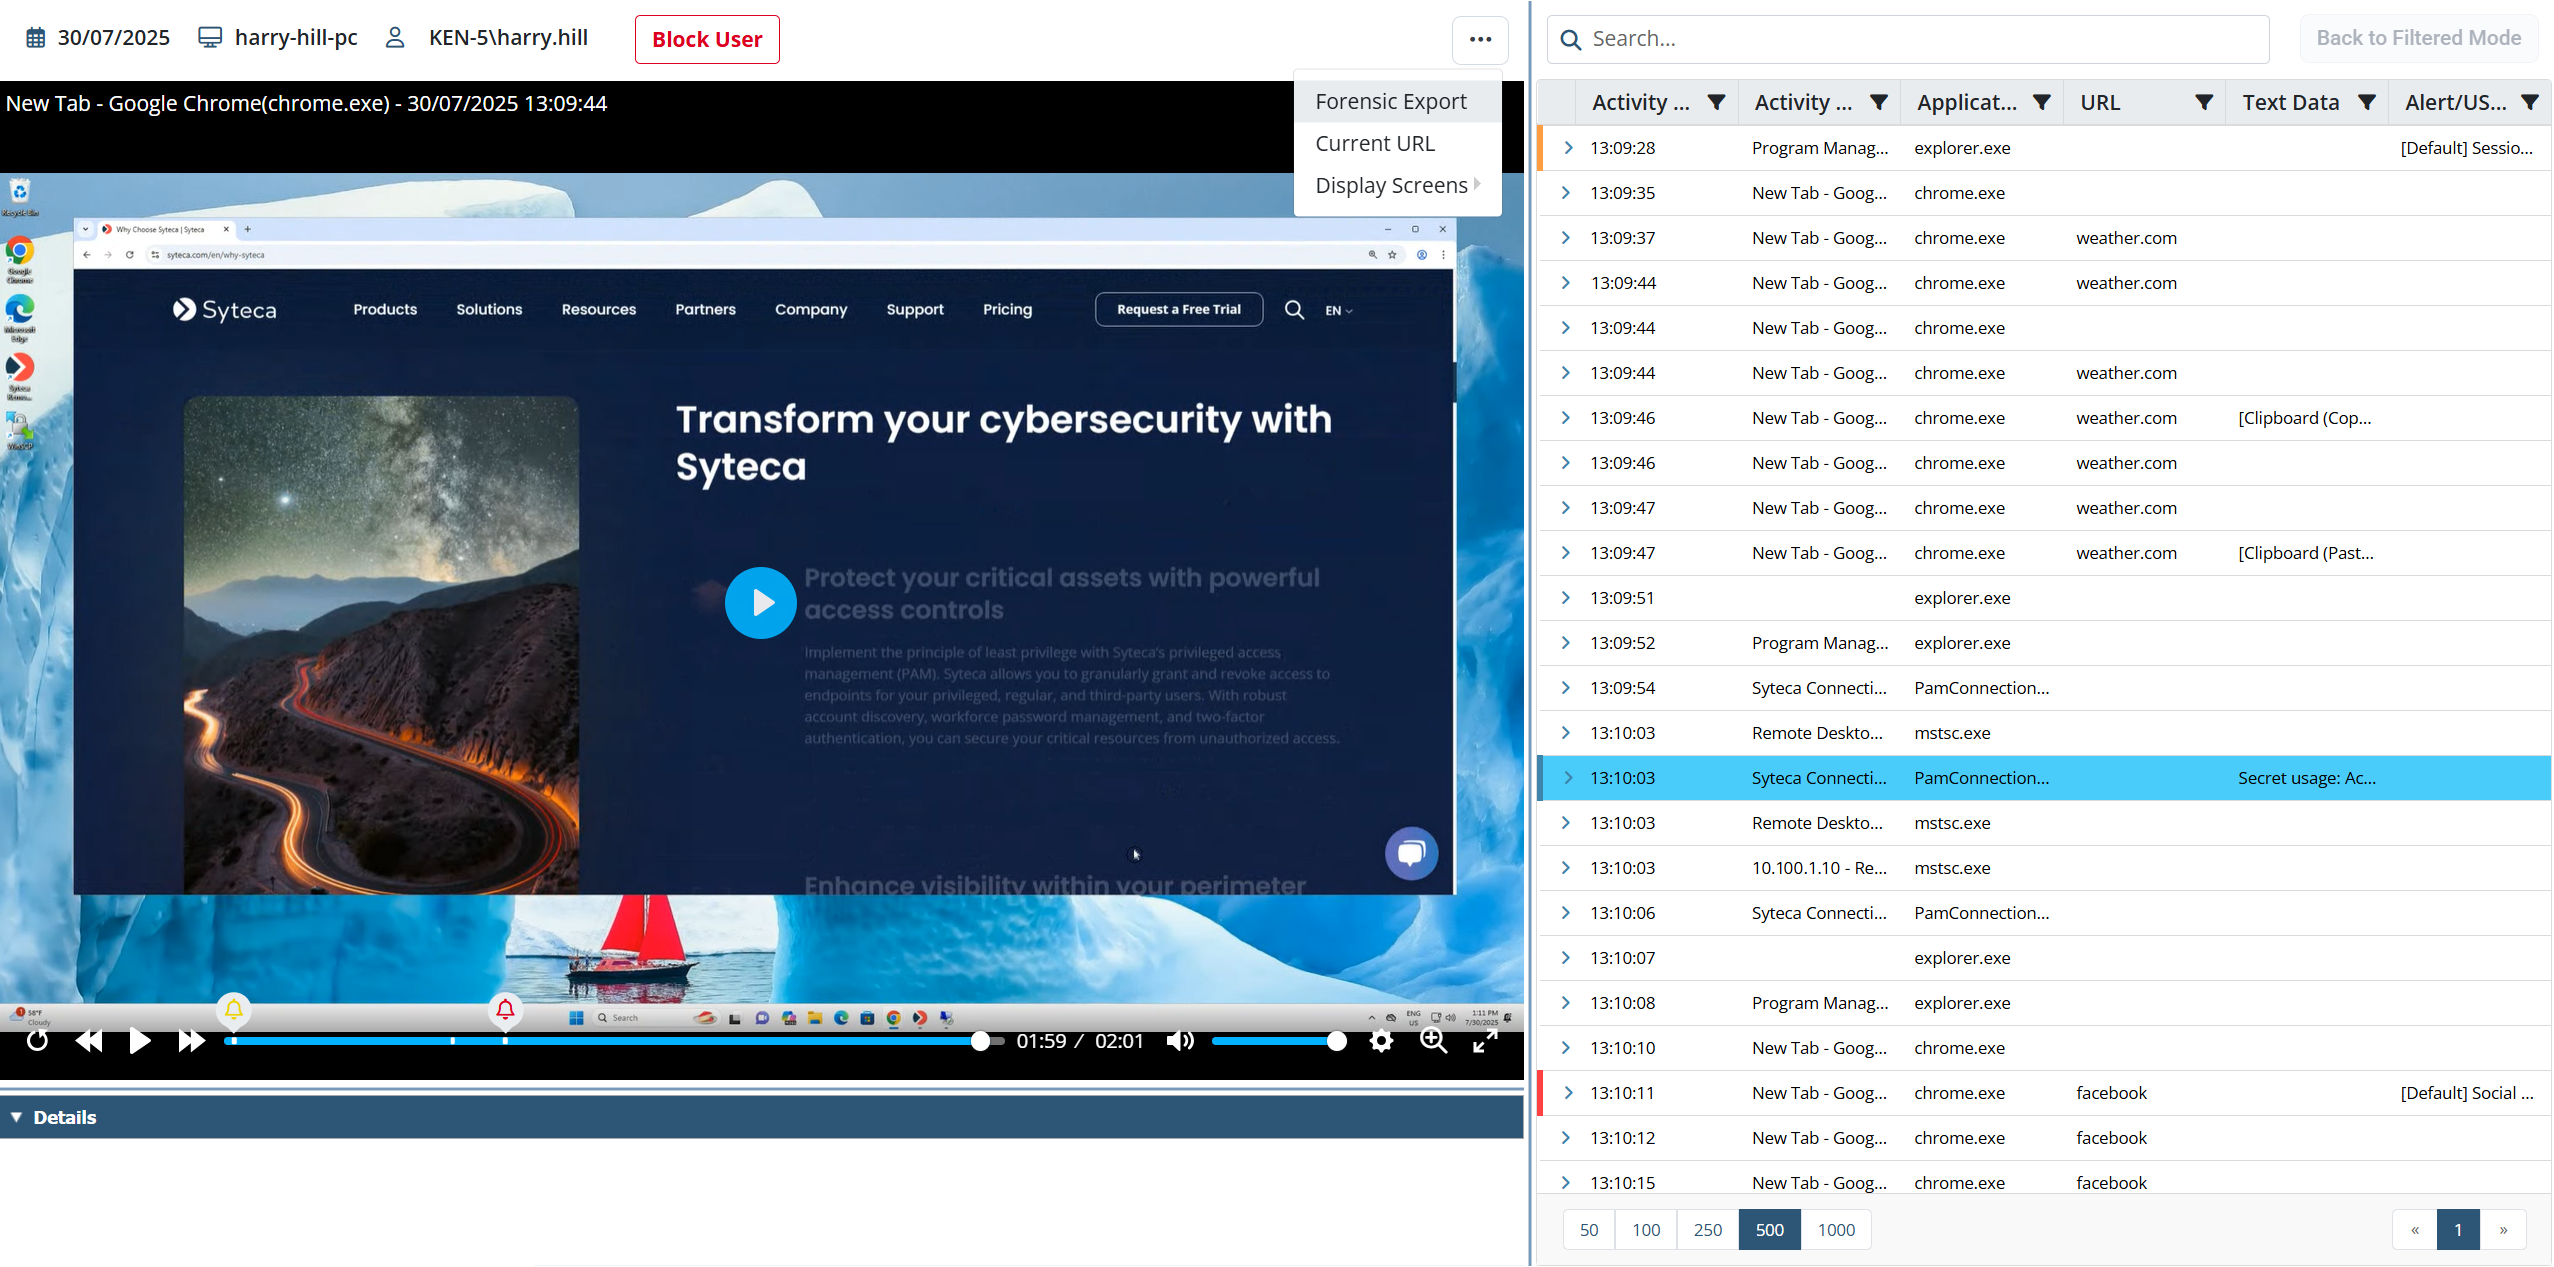Image resolution: width=2554 pixels, height=1267 pixels.
Task: Set page size to 1000 rows
Action: [1835, 1230]
